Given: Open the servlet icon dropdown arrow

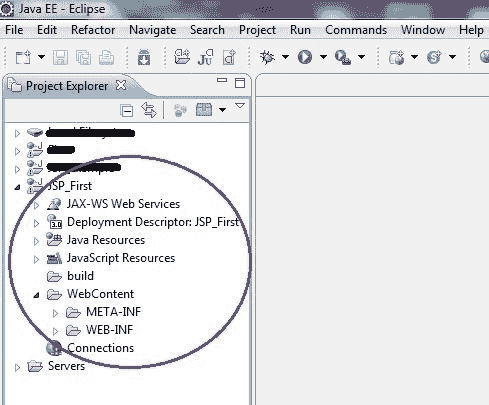Looking at the screenshot, I should (x=452, y=57).
